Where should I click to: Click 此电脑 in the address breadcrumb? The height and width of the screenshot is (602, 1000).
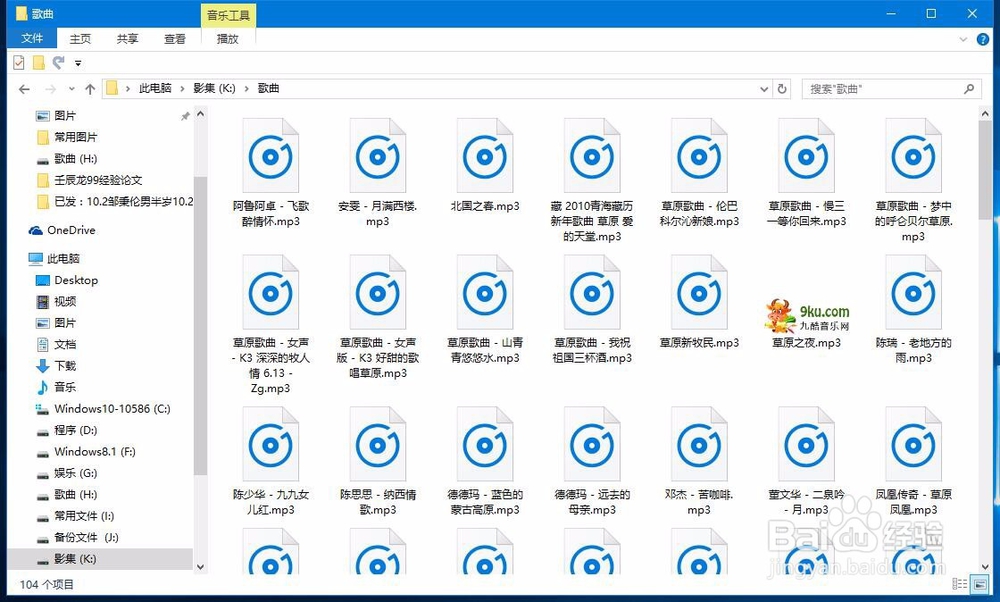155,88
